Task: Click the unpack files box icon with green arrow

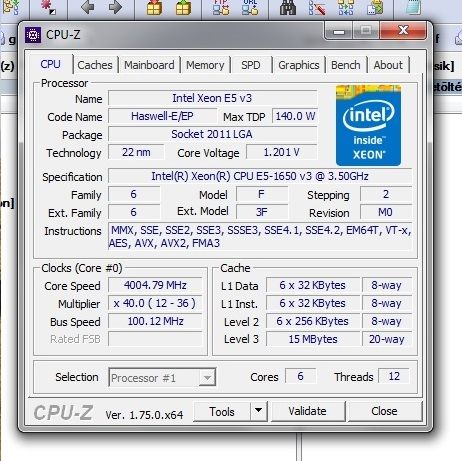Action: click(183, 8)
